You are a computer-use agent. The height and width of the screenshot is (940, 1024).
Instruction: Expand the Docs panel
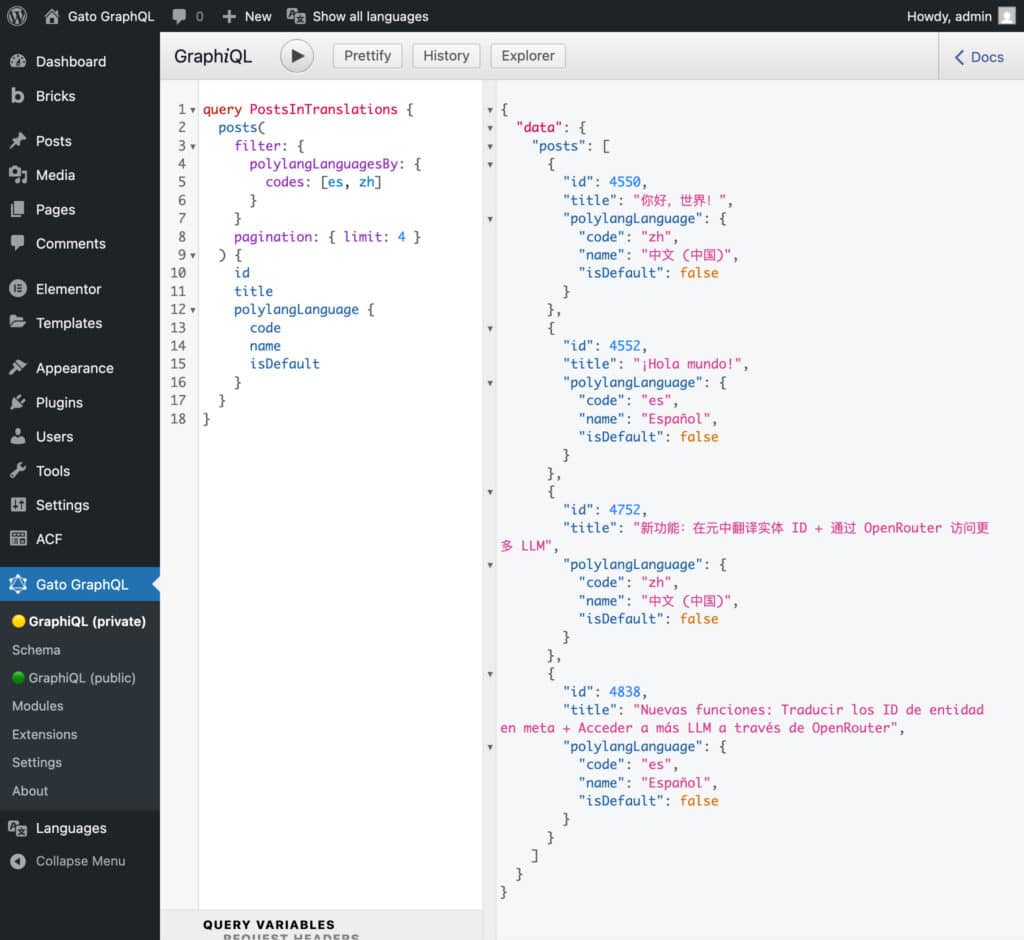point(979,57)
